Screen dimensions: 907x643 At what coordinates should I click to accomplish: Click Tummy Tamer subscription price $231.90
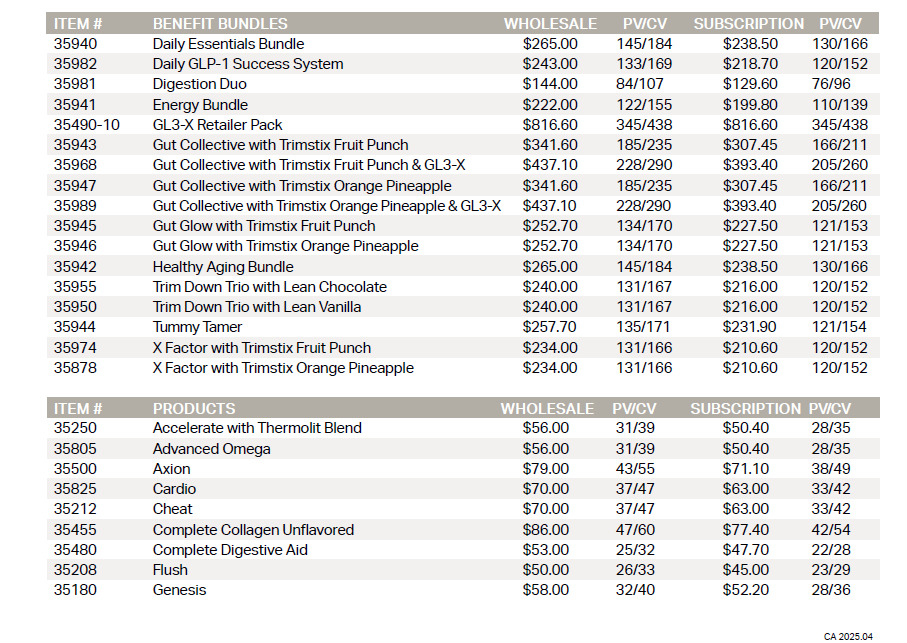pos(749,327)
